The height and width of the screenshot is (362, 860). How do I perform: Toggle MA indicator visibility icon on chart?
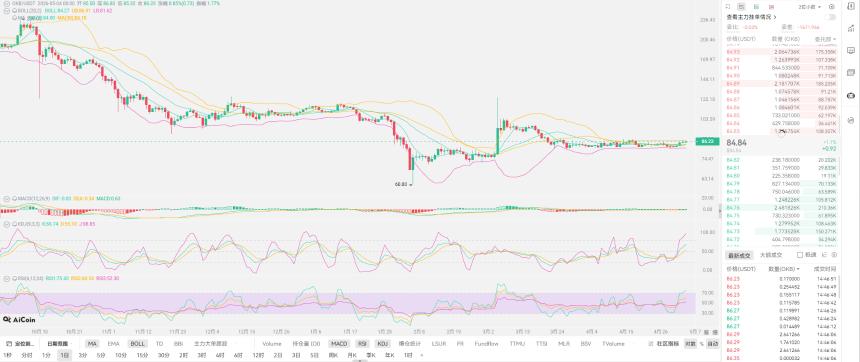click(x=14, y=18)
